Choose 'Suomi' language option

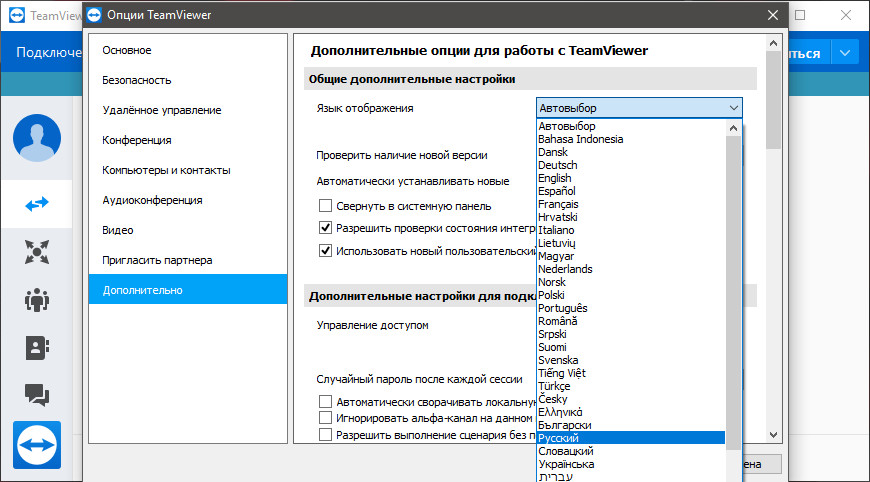click(x=631, y=347)
